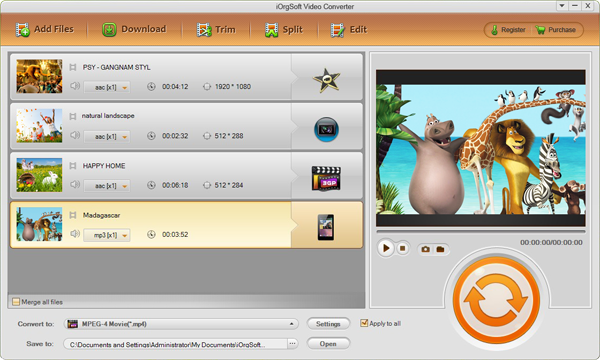
Task: Click the Save to path field
Action: (x=175, y=344)
